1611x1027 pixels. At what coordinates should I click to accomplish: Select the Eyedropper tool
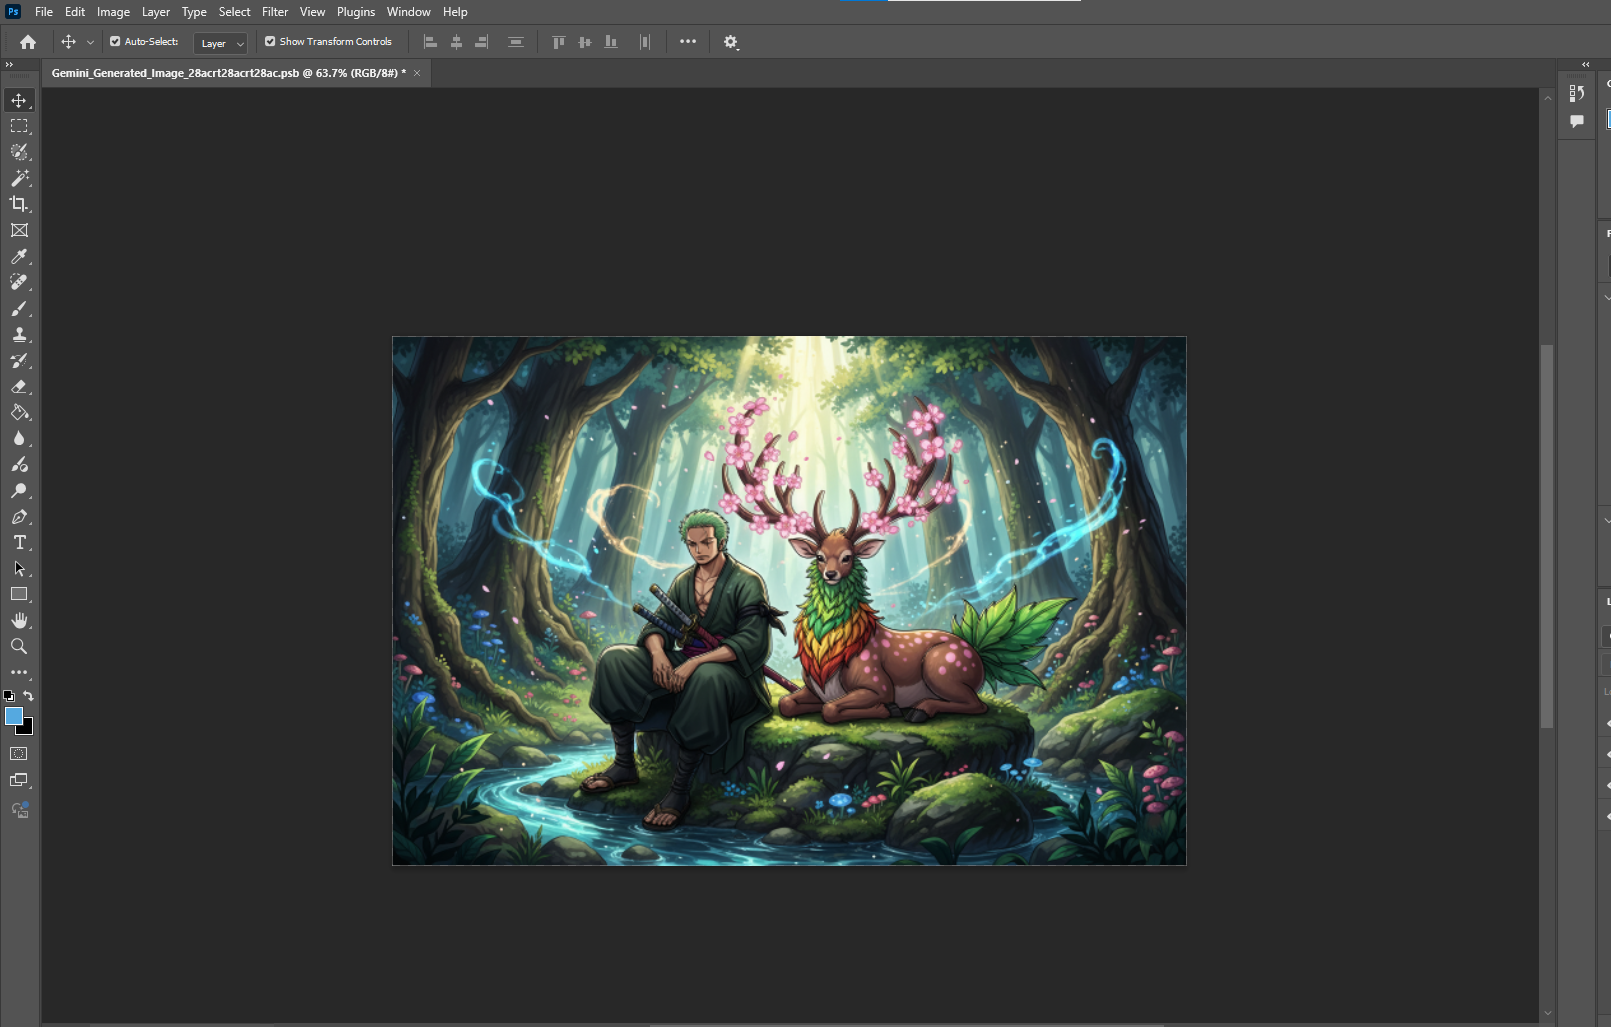click(19, 256)
